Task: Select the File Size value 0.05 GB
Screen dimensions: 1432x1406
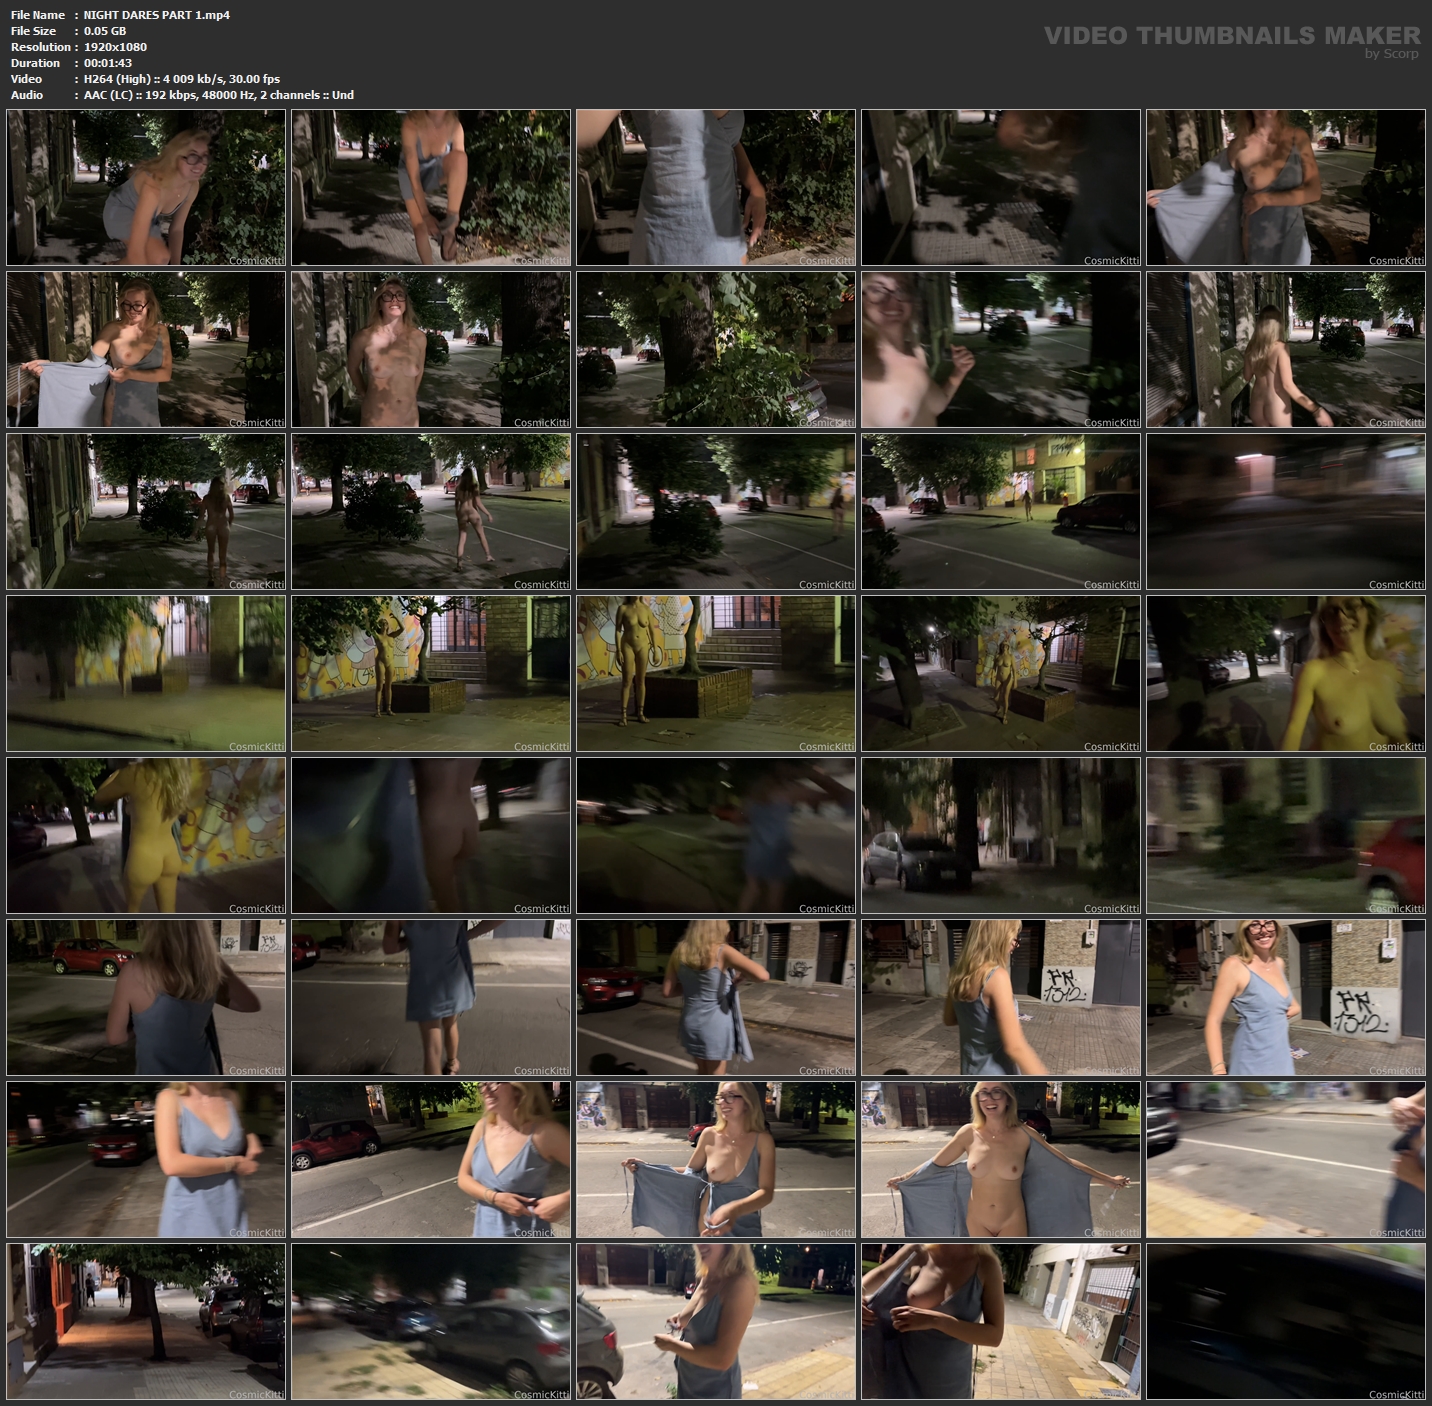Action: point(105,31)
